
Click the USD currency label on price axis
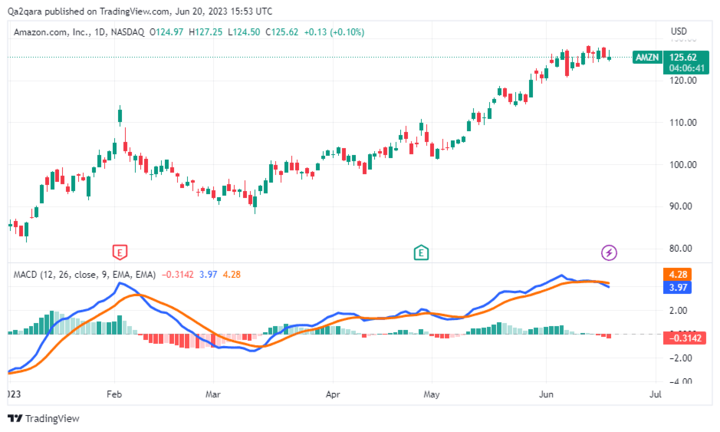tap(679, 31)
